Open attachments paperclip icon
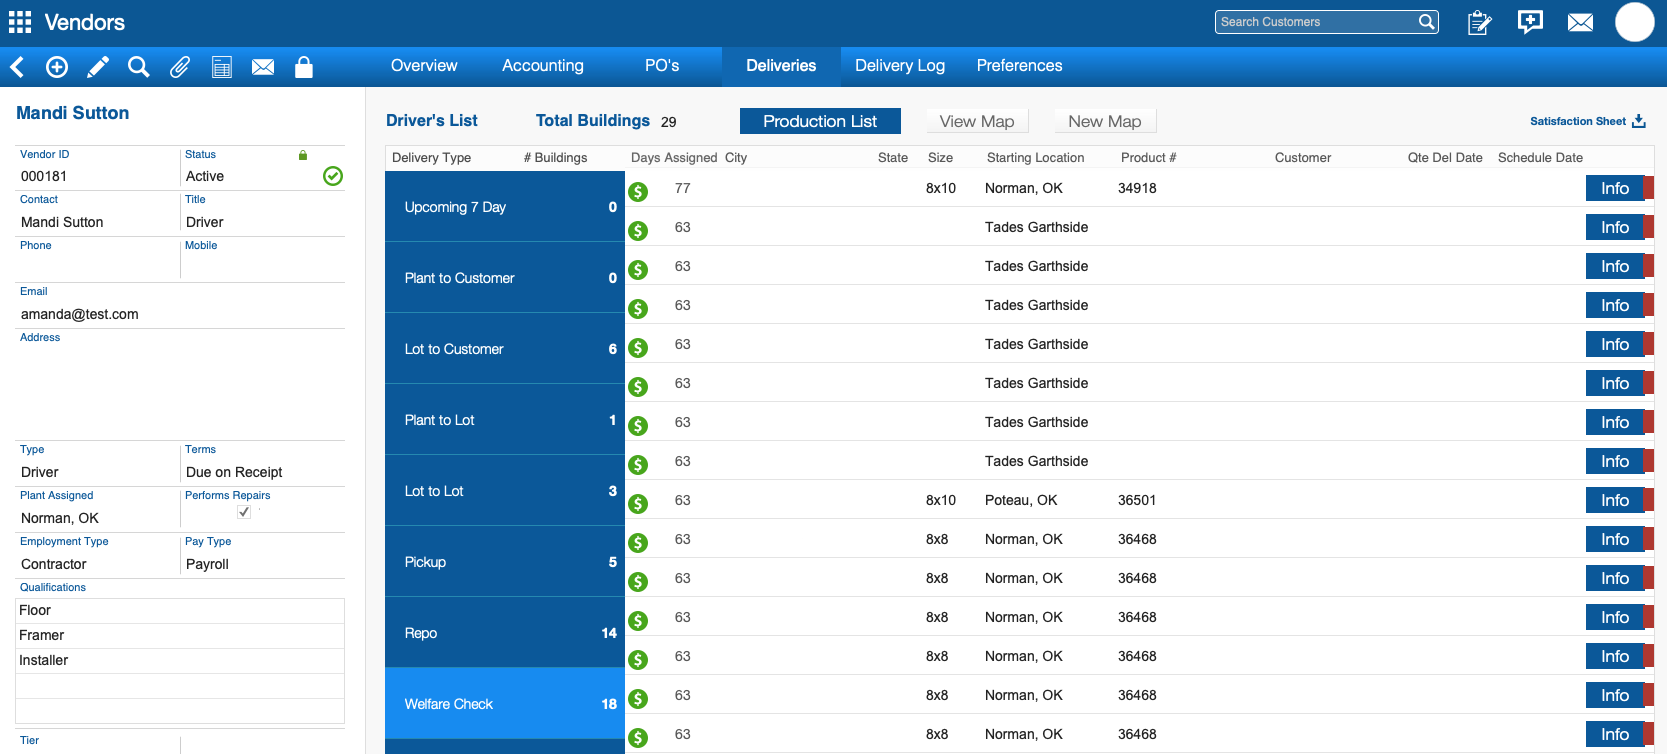This screenshot has width=1667, height=754. pos(180,67)
